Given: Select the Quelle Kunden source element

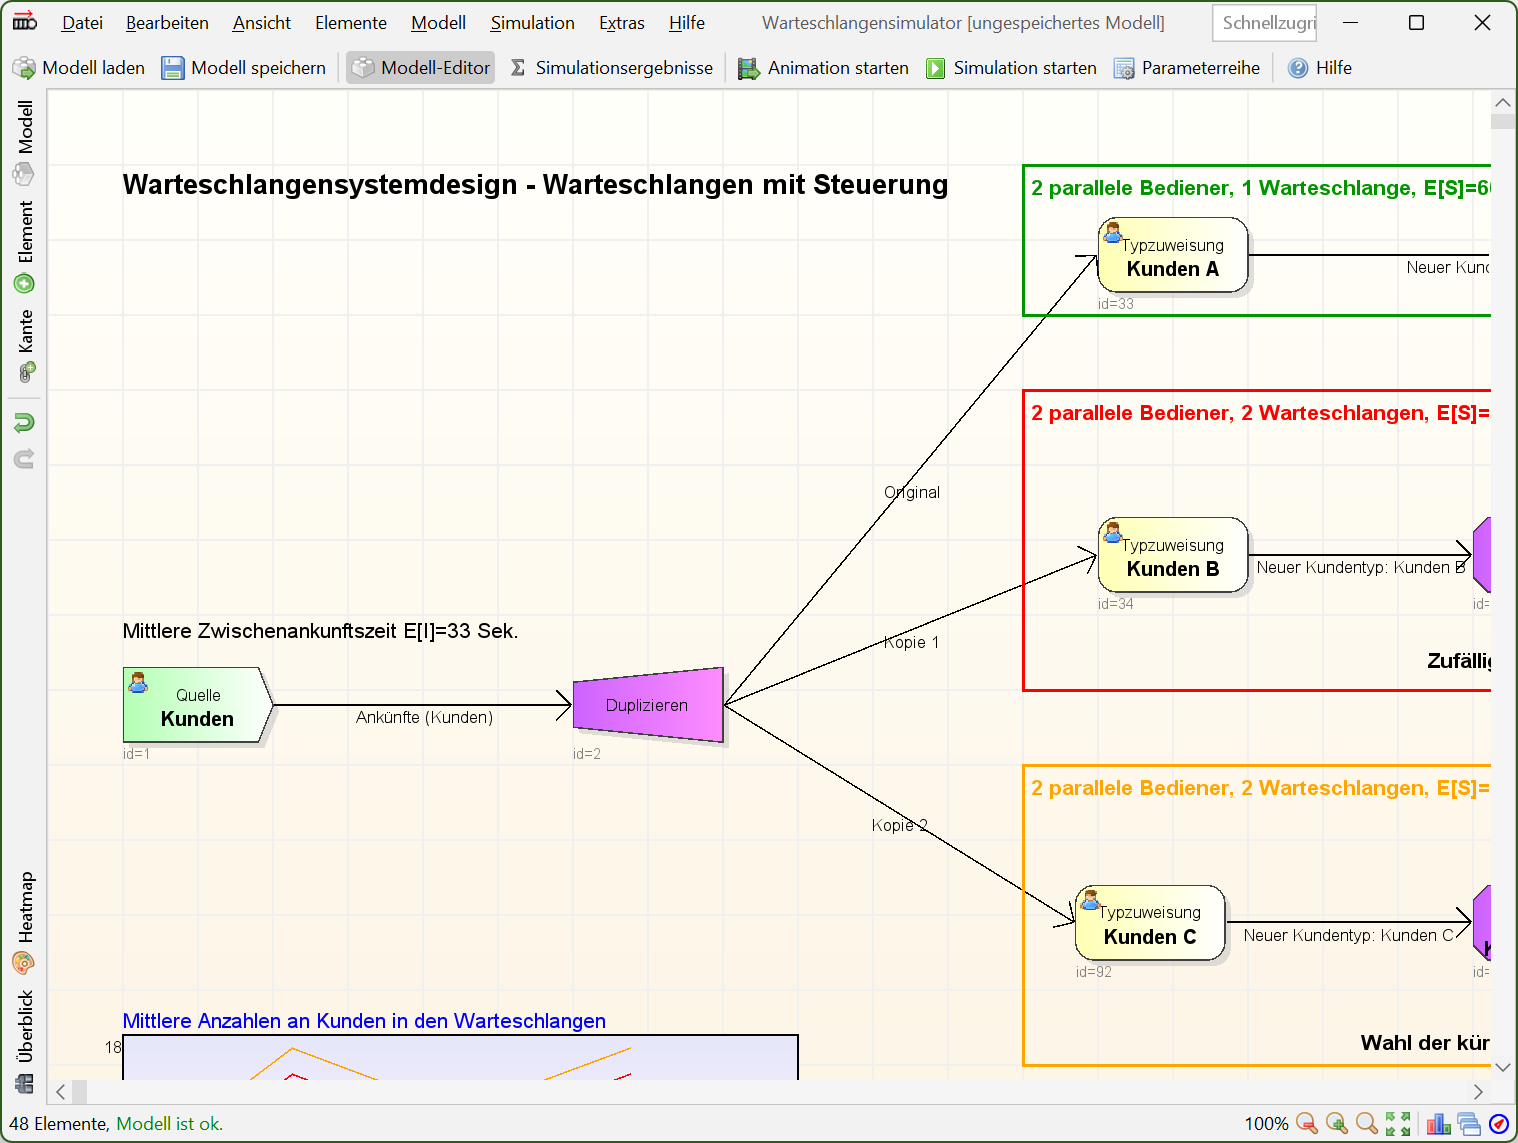Looking at the screenshot, I should [198, 705].
